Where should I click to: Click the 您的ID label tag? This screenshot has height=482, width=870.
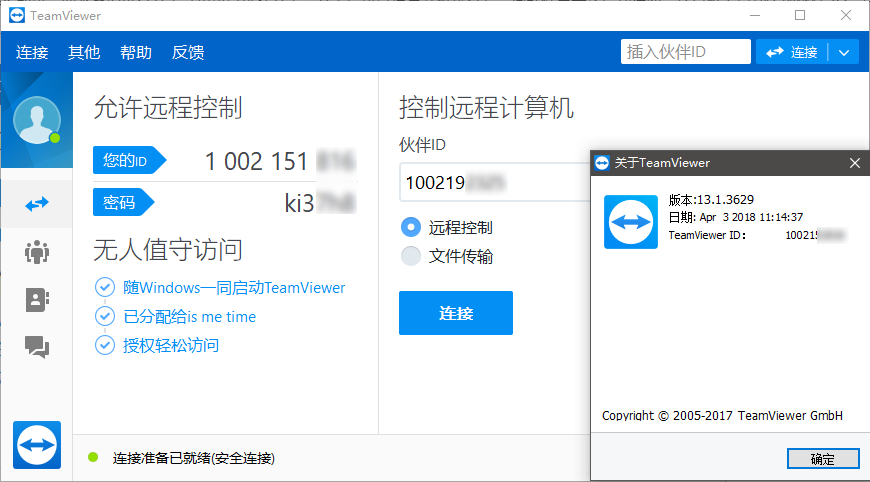(x=129, y=160)
